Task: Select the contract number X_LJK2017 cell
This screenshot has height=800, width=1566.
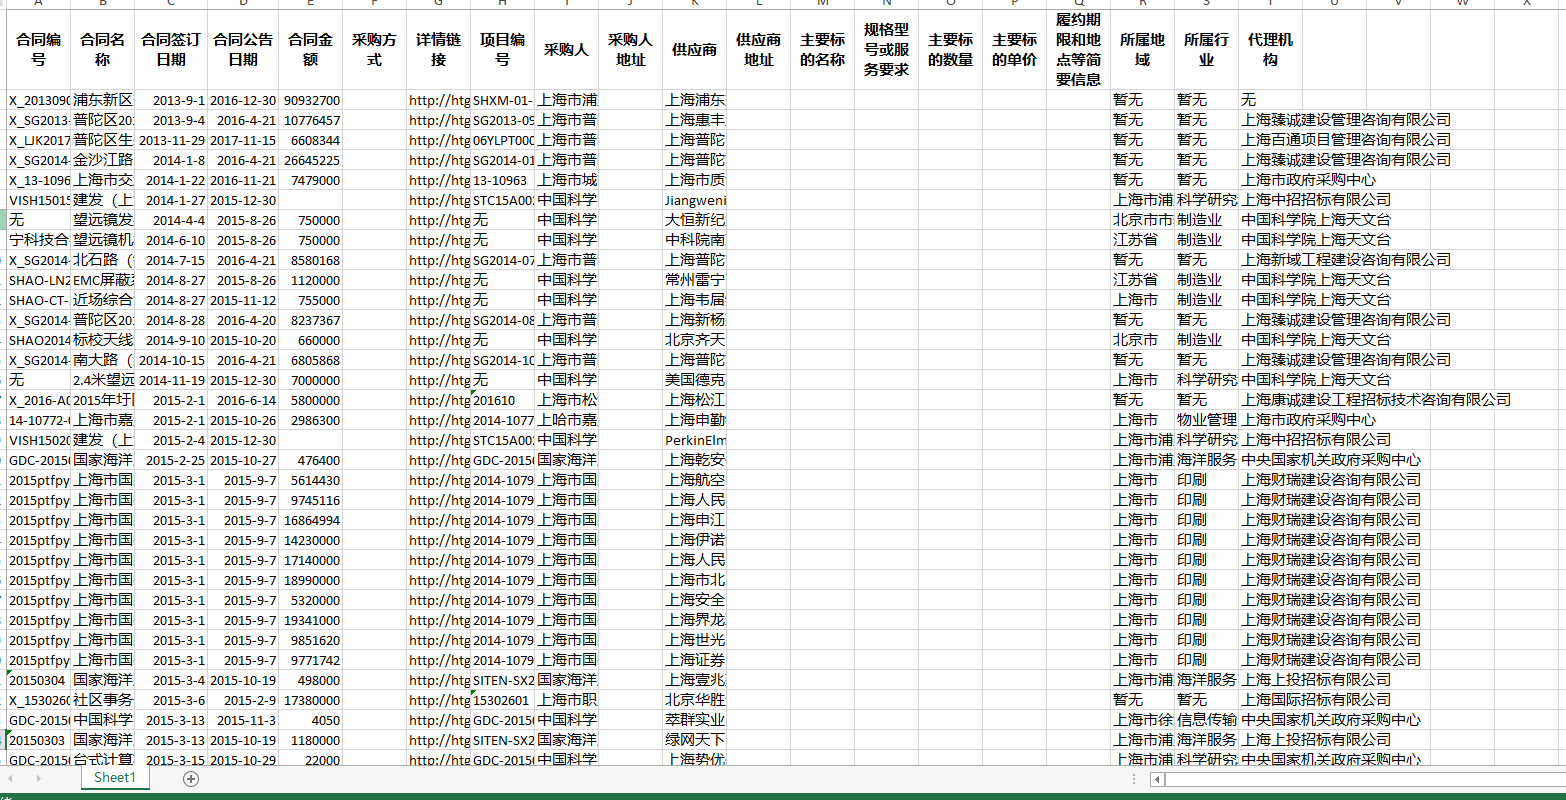Action: tap(39, 140)
